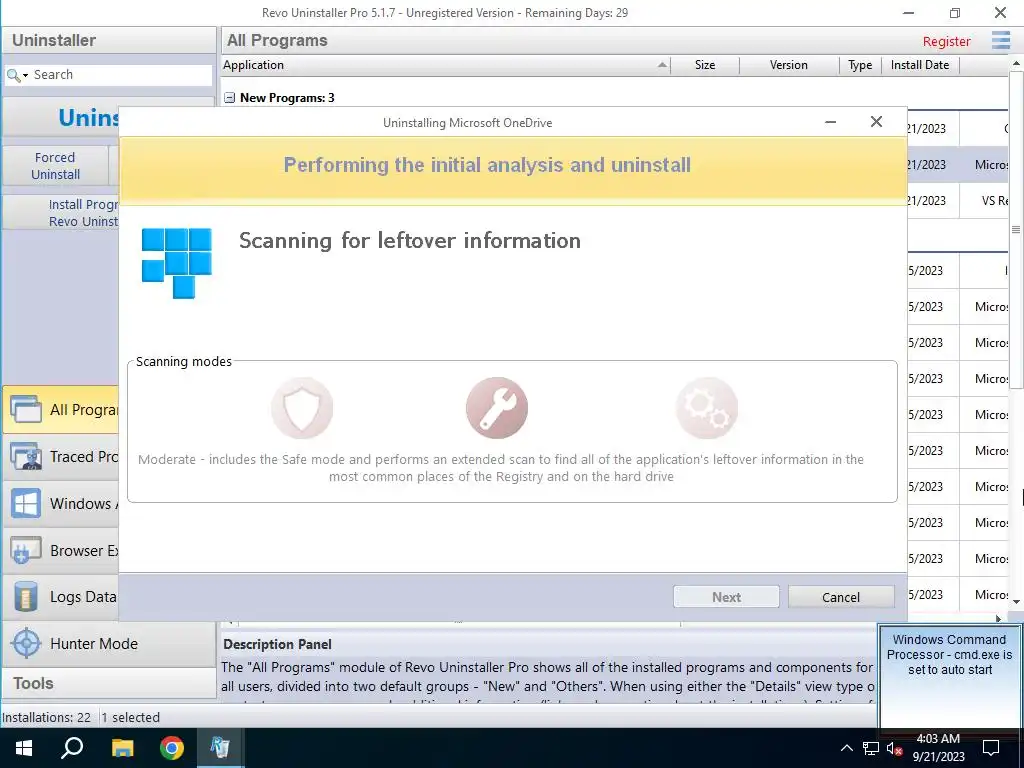Click the Application column sort arrow
Image resolution: width=1024 pixels, height=768 pixels.
[662, 65]
